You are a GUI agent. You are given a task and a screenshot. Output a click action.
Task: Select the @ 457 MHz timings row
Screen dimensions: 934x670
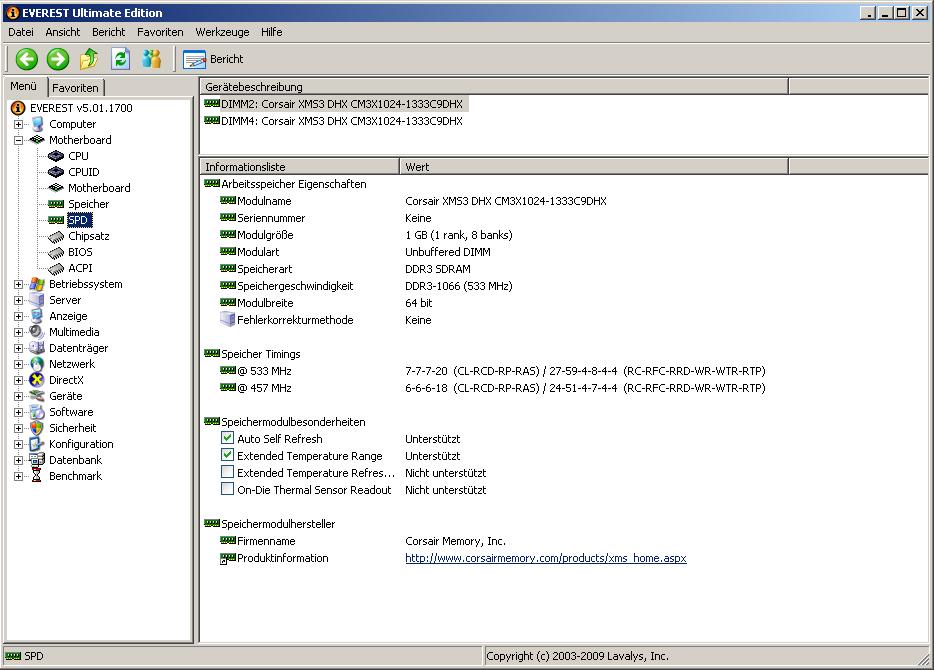pyautogui.click(x=493, y=388)
